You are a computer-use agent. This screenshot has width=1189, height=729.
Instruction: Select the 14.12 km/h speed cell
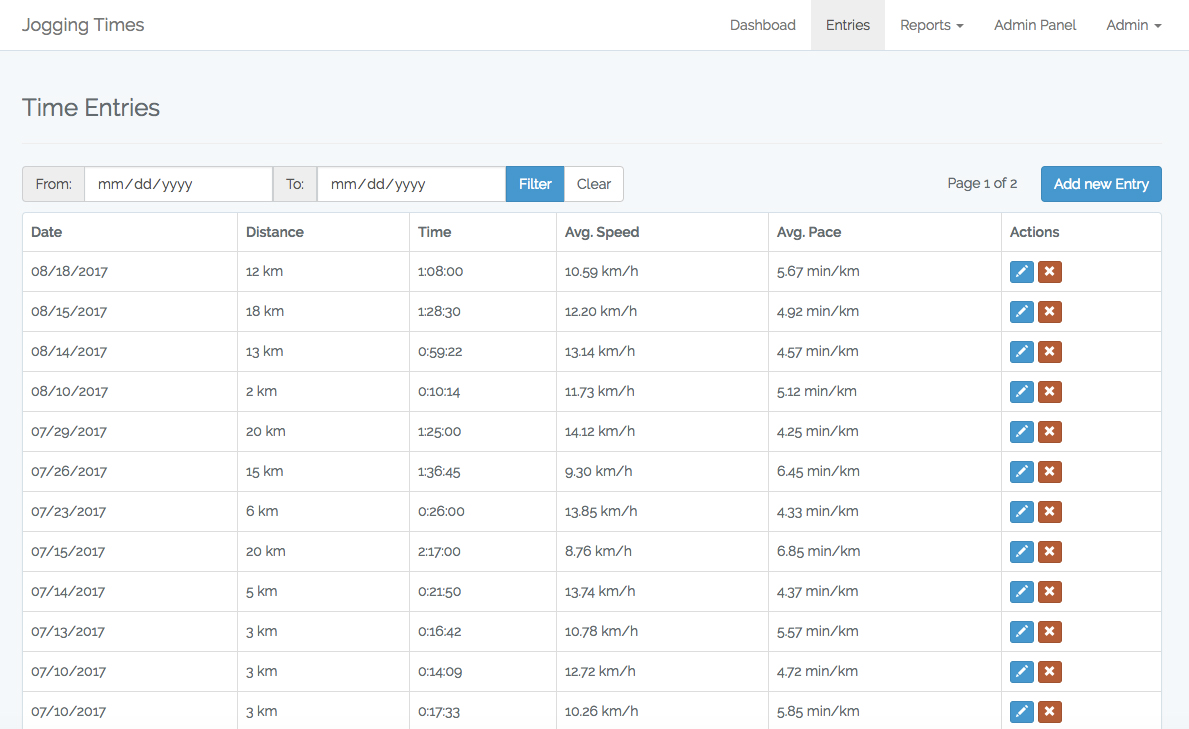tap(662, 432)
